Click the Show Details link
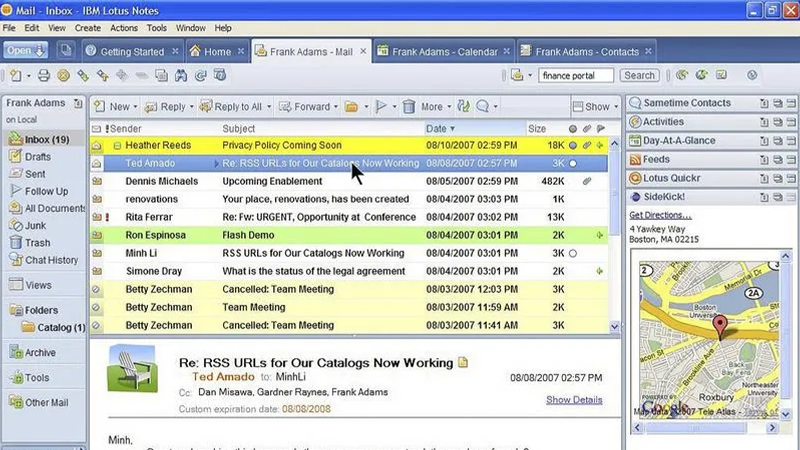The height and width of the screenshot is (450, 800). (574, 400)
